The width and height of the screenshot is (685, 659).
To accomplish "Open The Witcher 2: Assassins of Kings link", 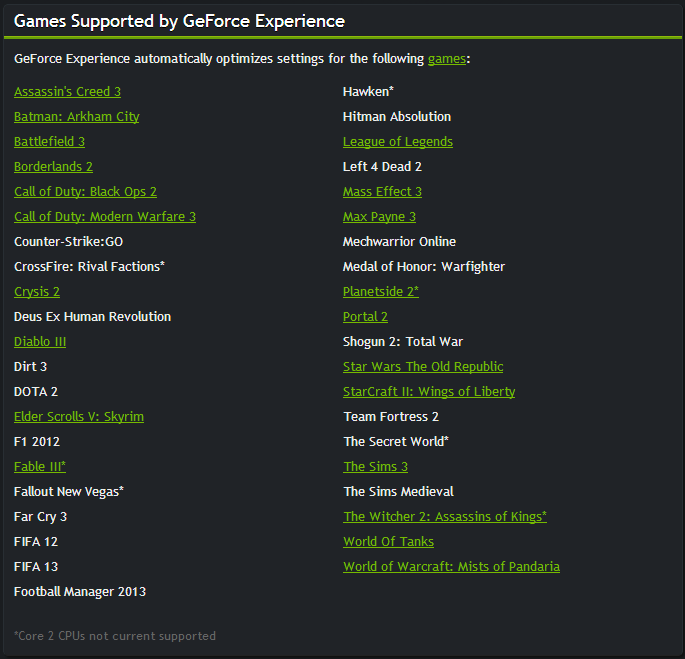I will tap(445, 517).
